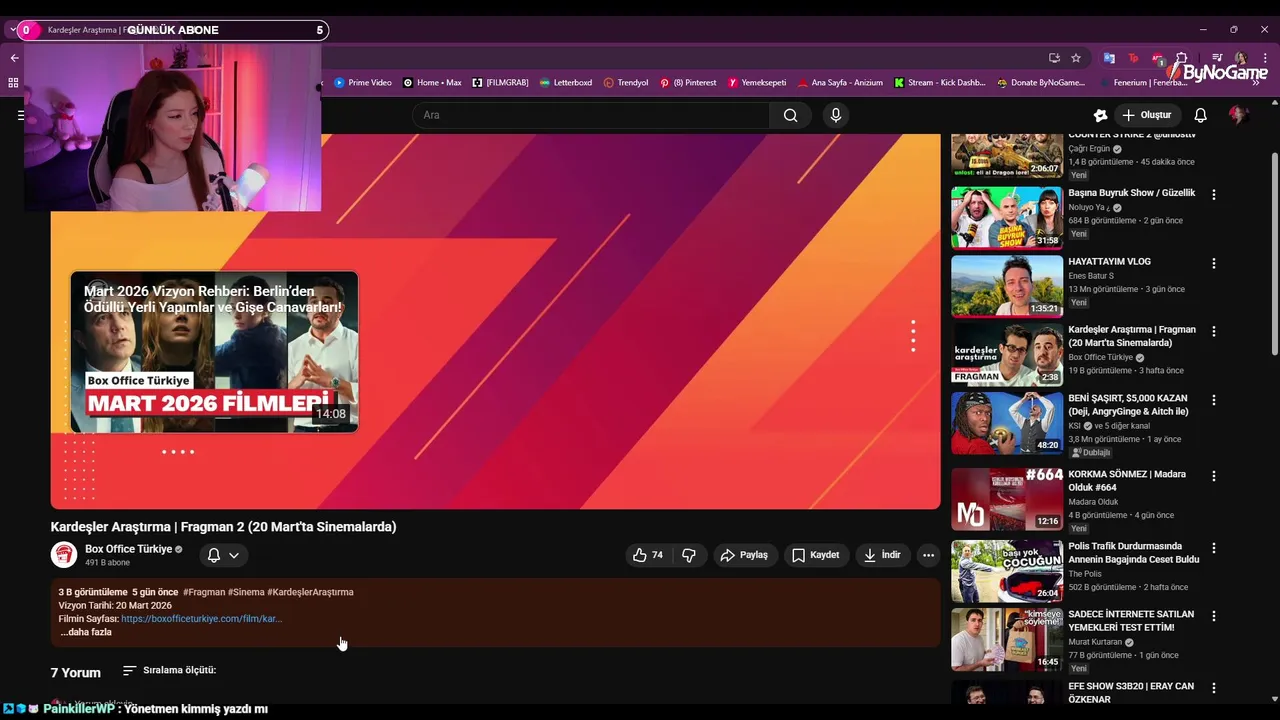Click the #Sinema hashtag
1280x720 pixels.
point(246,592)
